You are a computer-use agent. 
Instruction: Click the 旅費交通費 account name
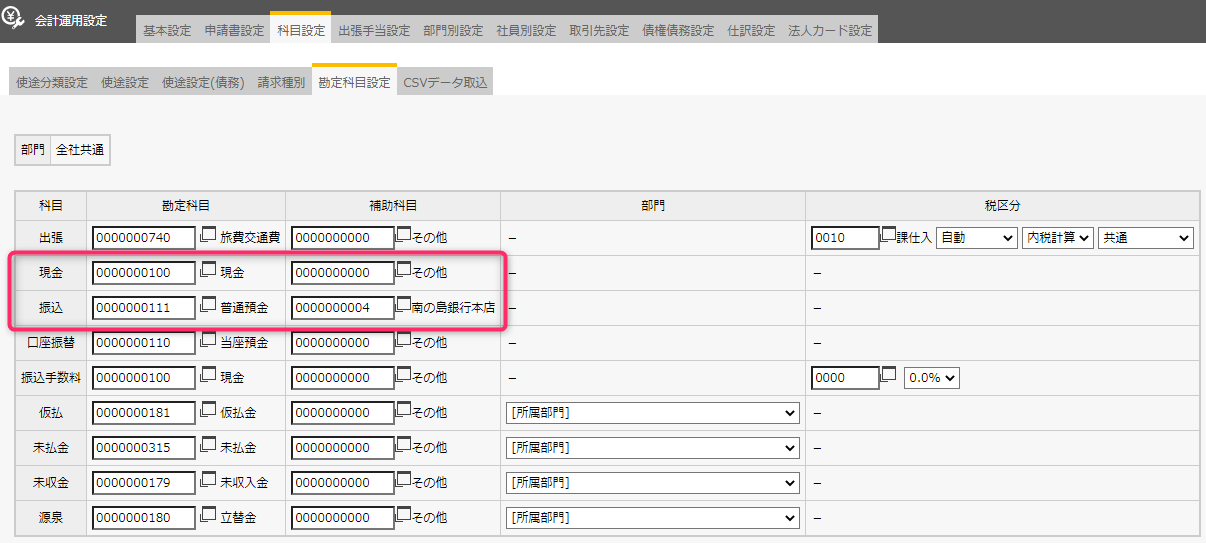click(x=250, y=238)
